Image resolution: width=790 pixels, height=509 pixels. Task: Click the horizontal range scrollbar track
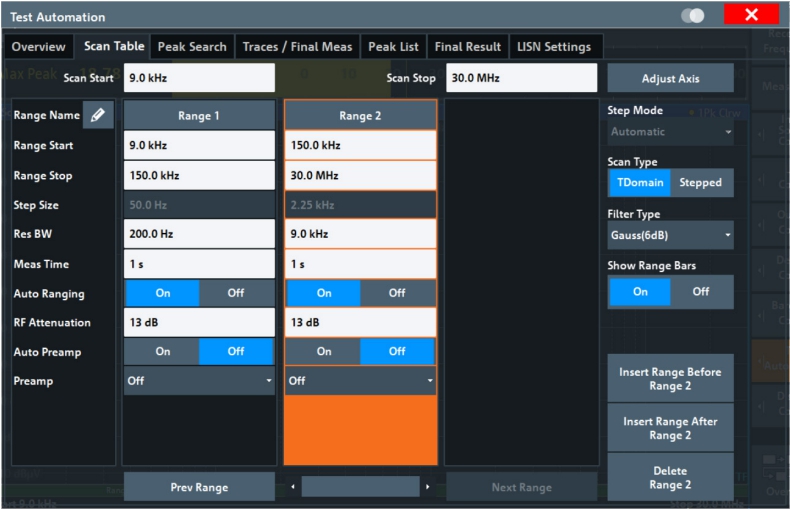tap(360, 487)
